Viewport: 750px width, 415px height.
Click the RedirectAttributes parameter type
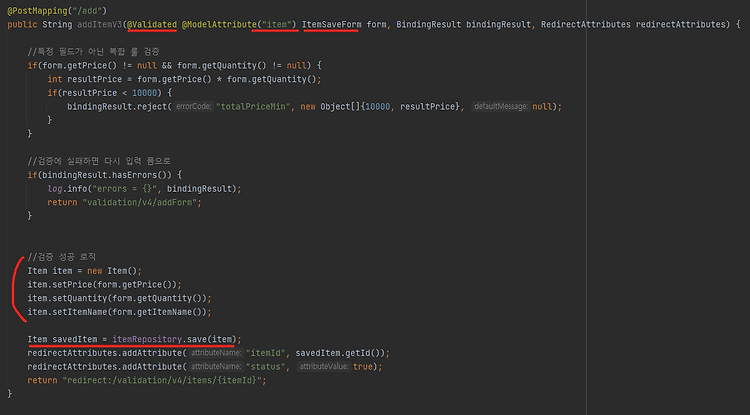(x=586, y=24)
